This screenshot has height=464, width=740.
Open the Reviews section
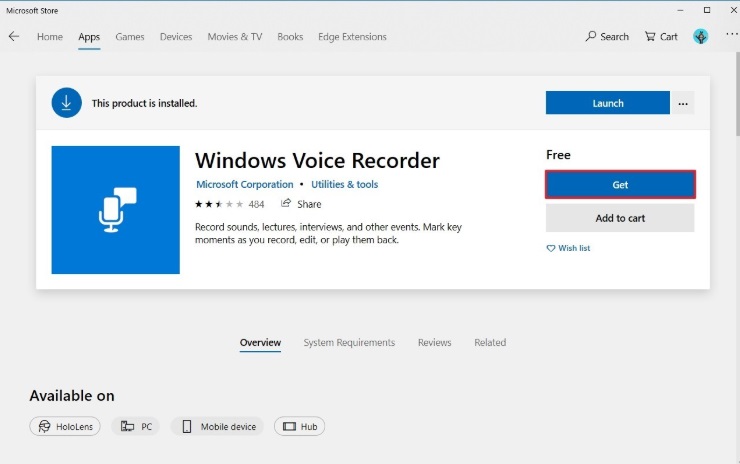click(x=435, y=343)
